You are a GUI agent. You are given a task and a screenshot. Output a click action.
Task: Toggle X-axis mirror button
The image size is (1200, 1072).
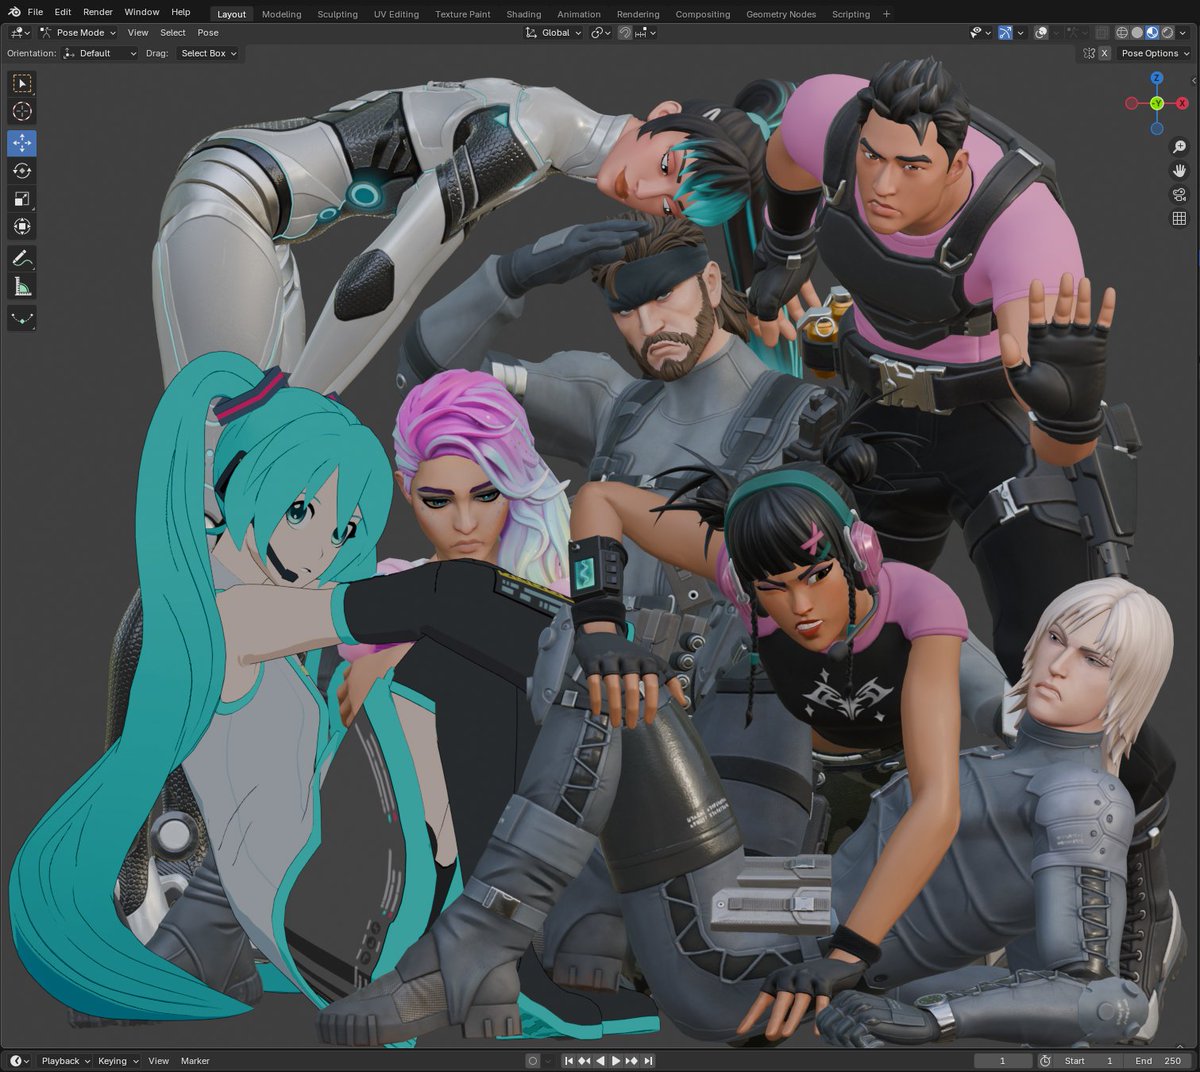point(1104,53)
